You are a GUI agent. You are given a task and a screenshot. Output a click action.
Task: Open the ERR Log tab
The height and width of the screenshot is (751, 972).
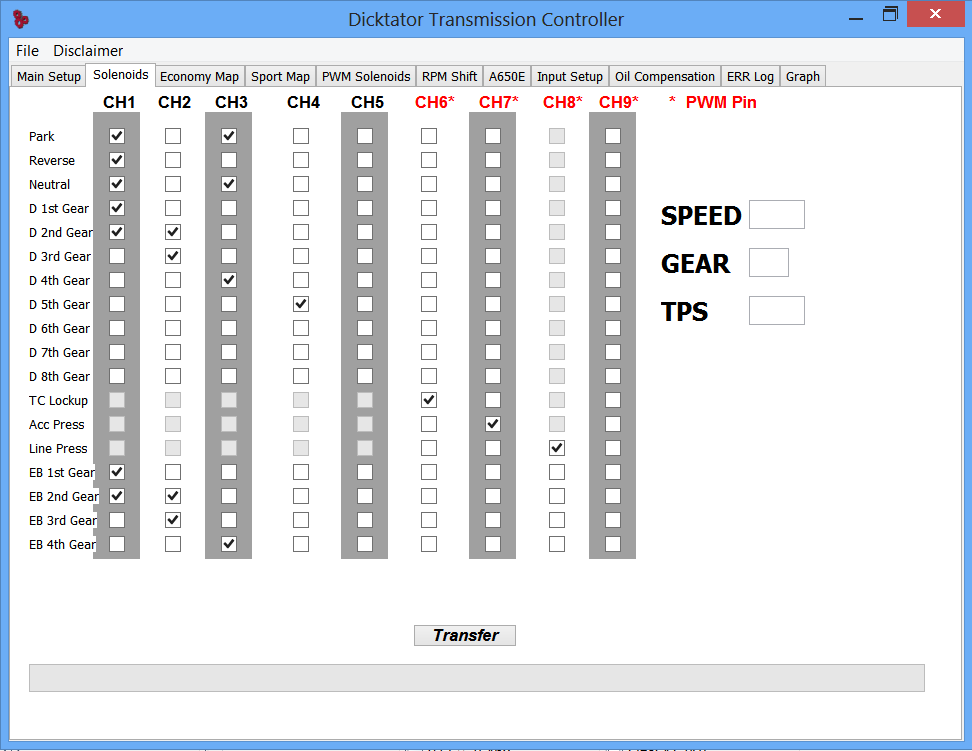(750, 76)
